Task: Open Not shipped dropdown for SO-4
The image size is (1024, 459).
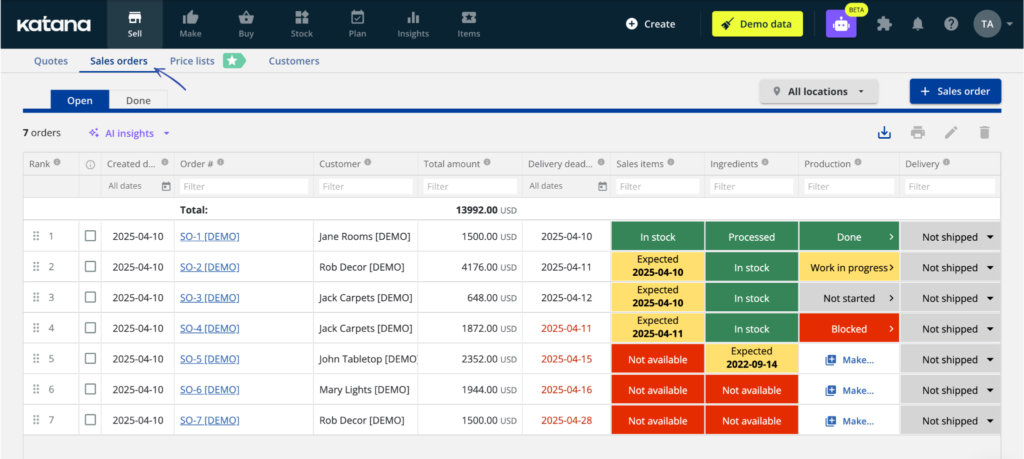Action: pos(950,329)
